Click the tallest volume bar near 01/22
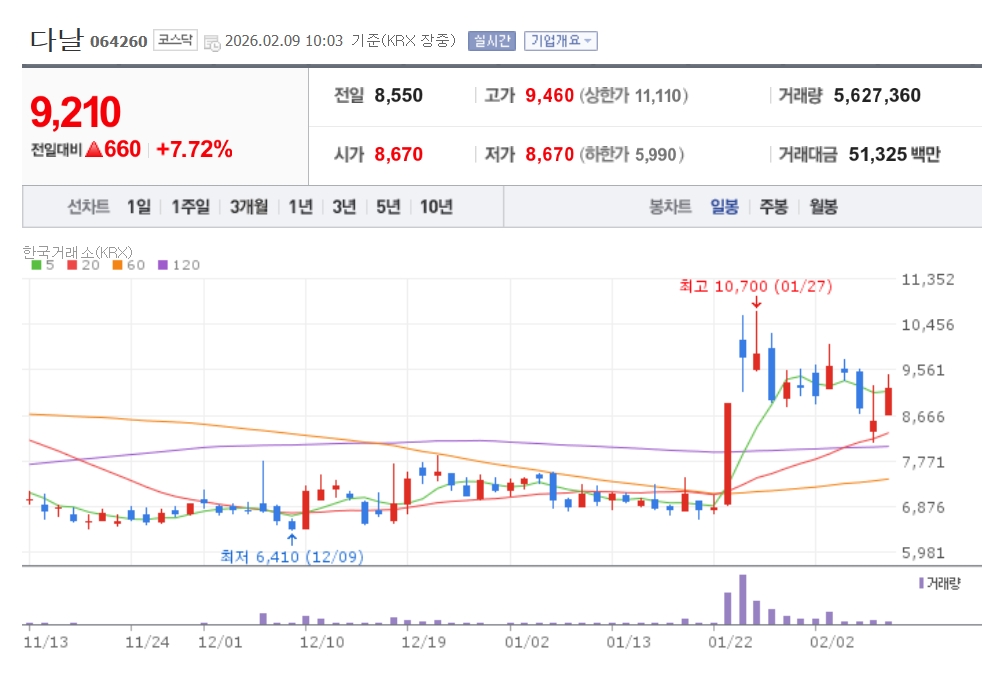982x681 pixels. [743, 600]
